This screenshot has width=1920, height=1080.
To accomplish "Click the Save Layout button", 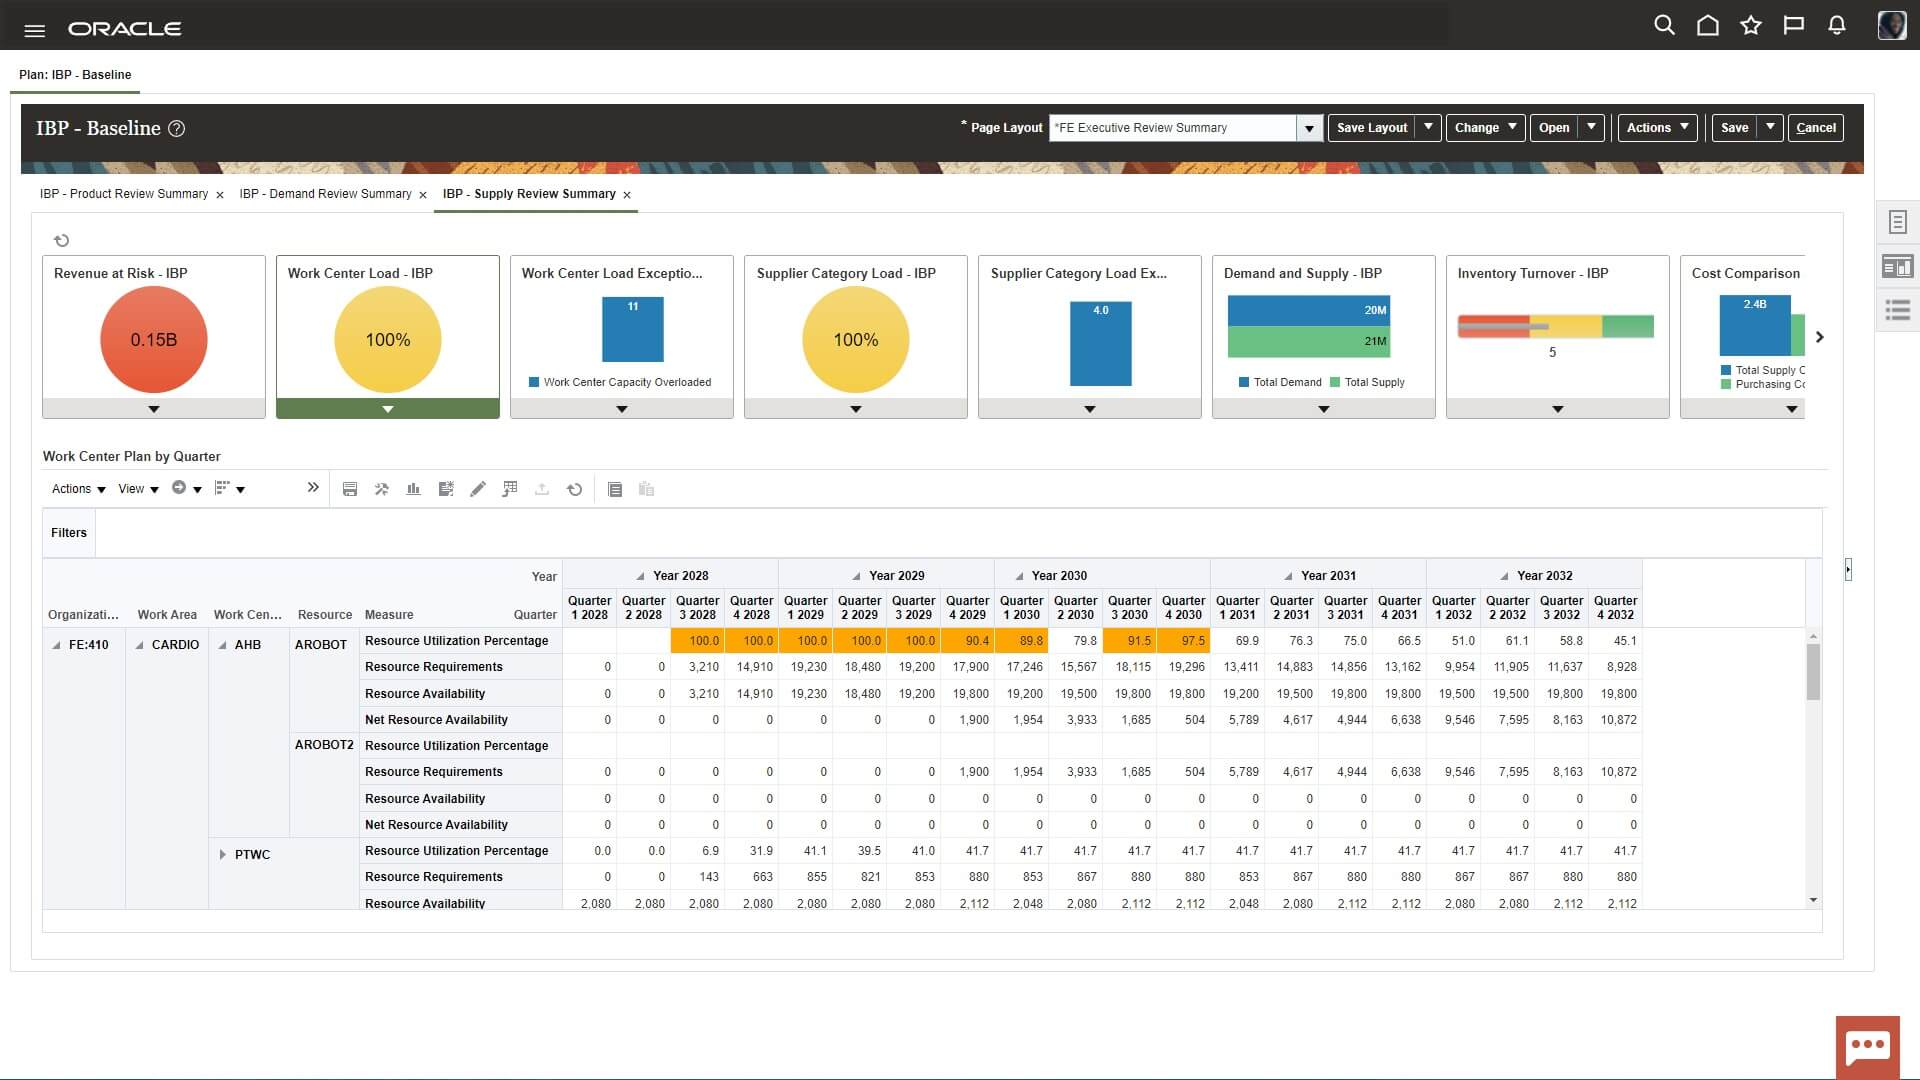I will click(x=1371, y=128).
